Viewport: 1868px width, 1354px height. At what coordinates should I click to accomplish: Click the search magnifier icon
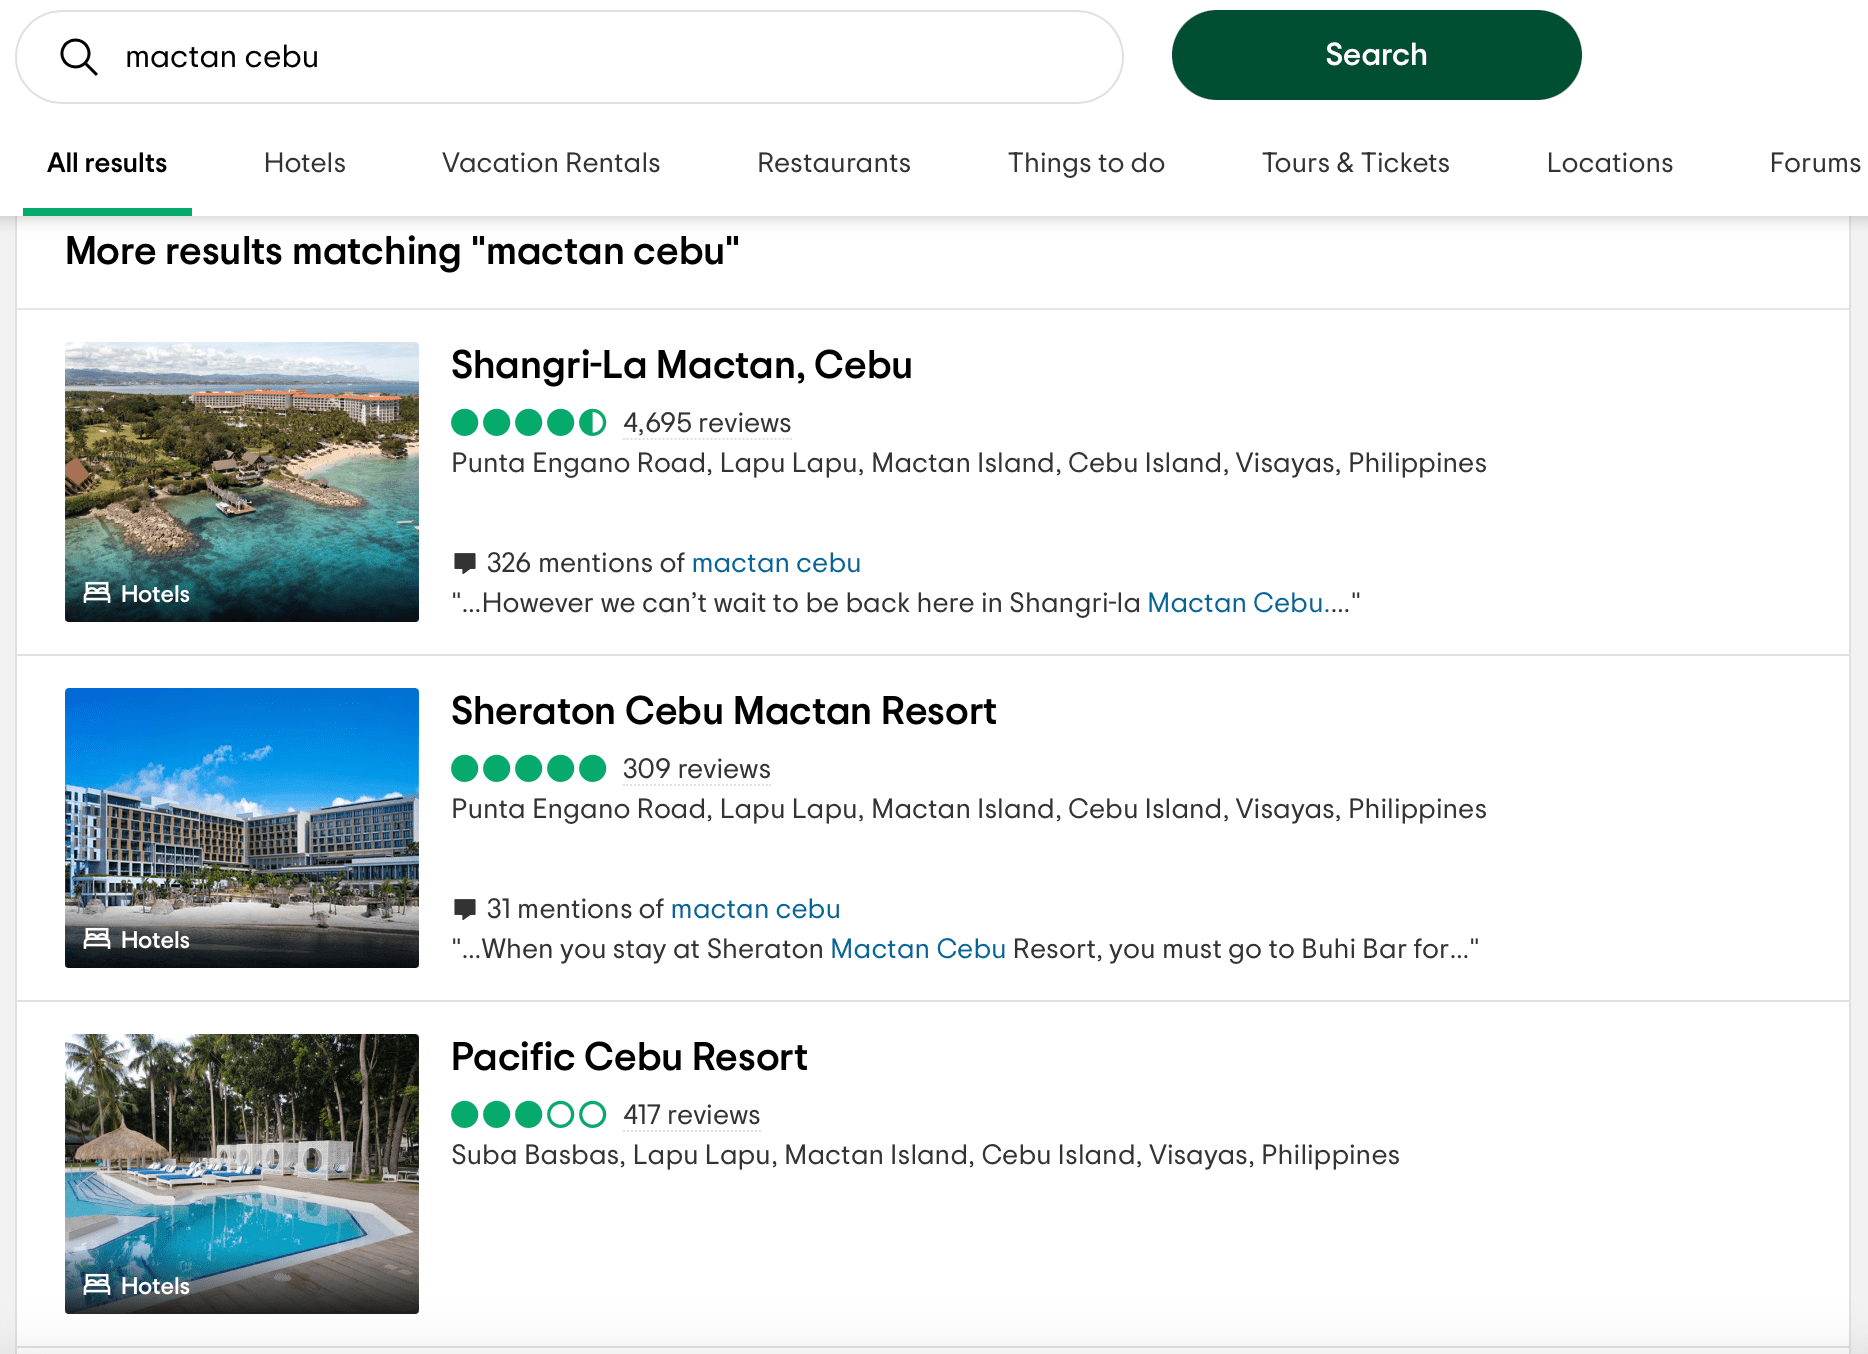click(x=80, y=56)
